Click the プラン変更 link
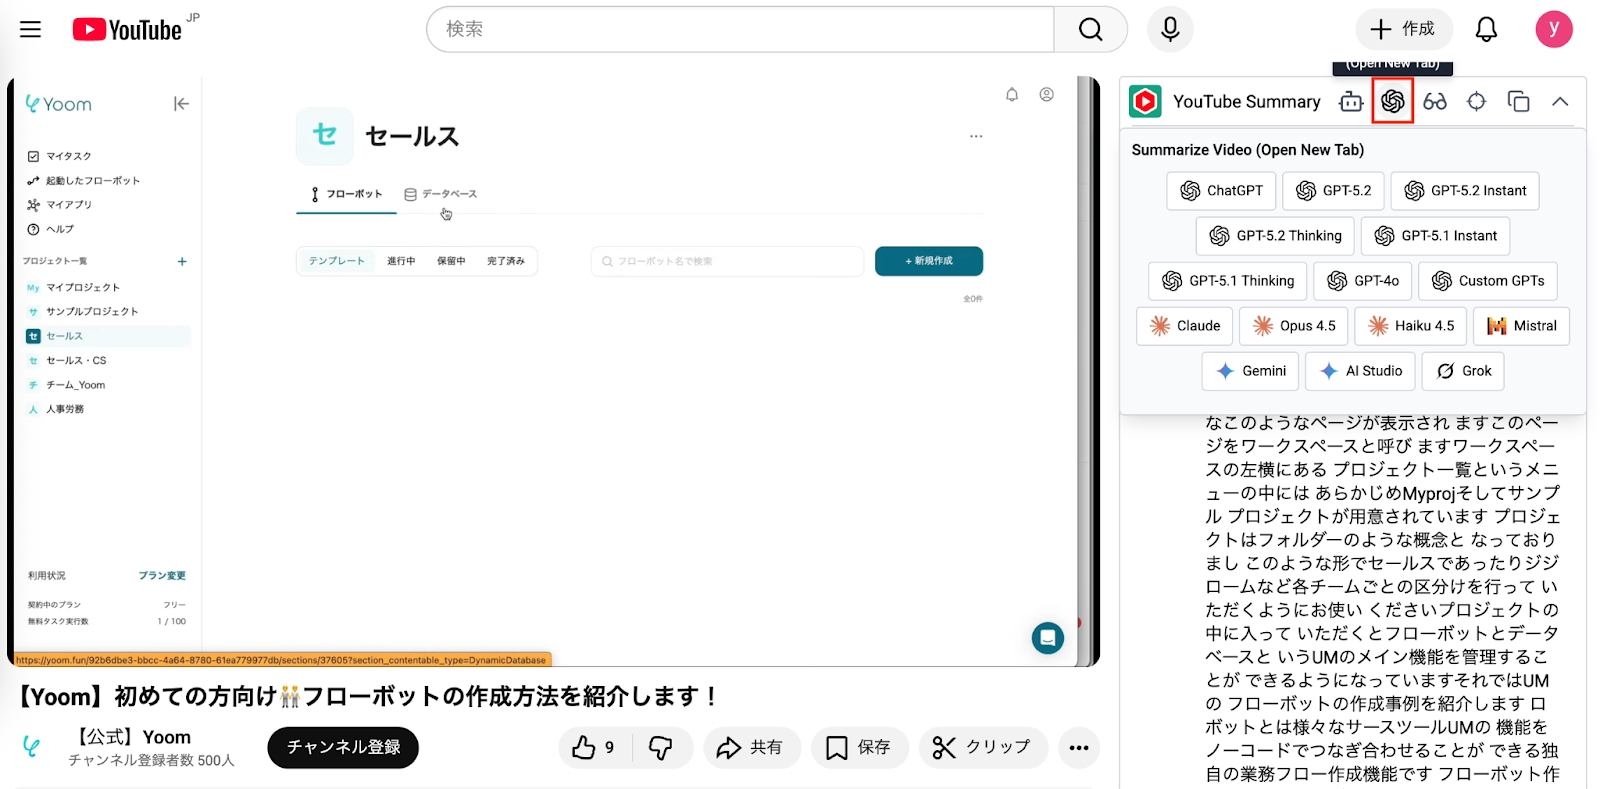This screenshot has width=1600, height=789. (x=162, y=576)
